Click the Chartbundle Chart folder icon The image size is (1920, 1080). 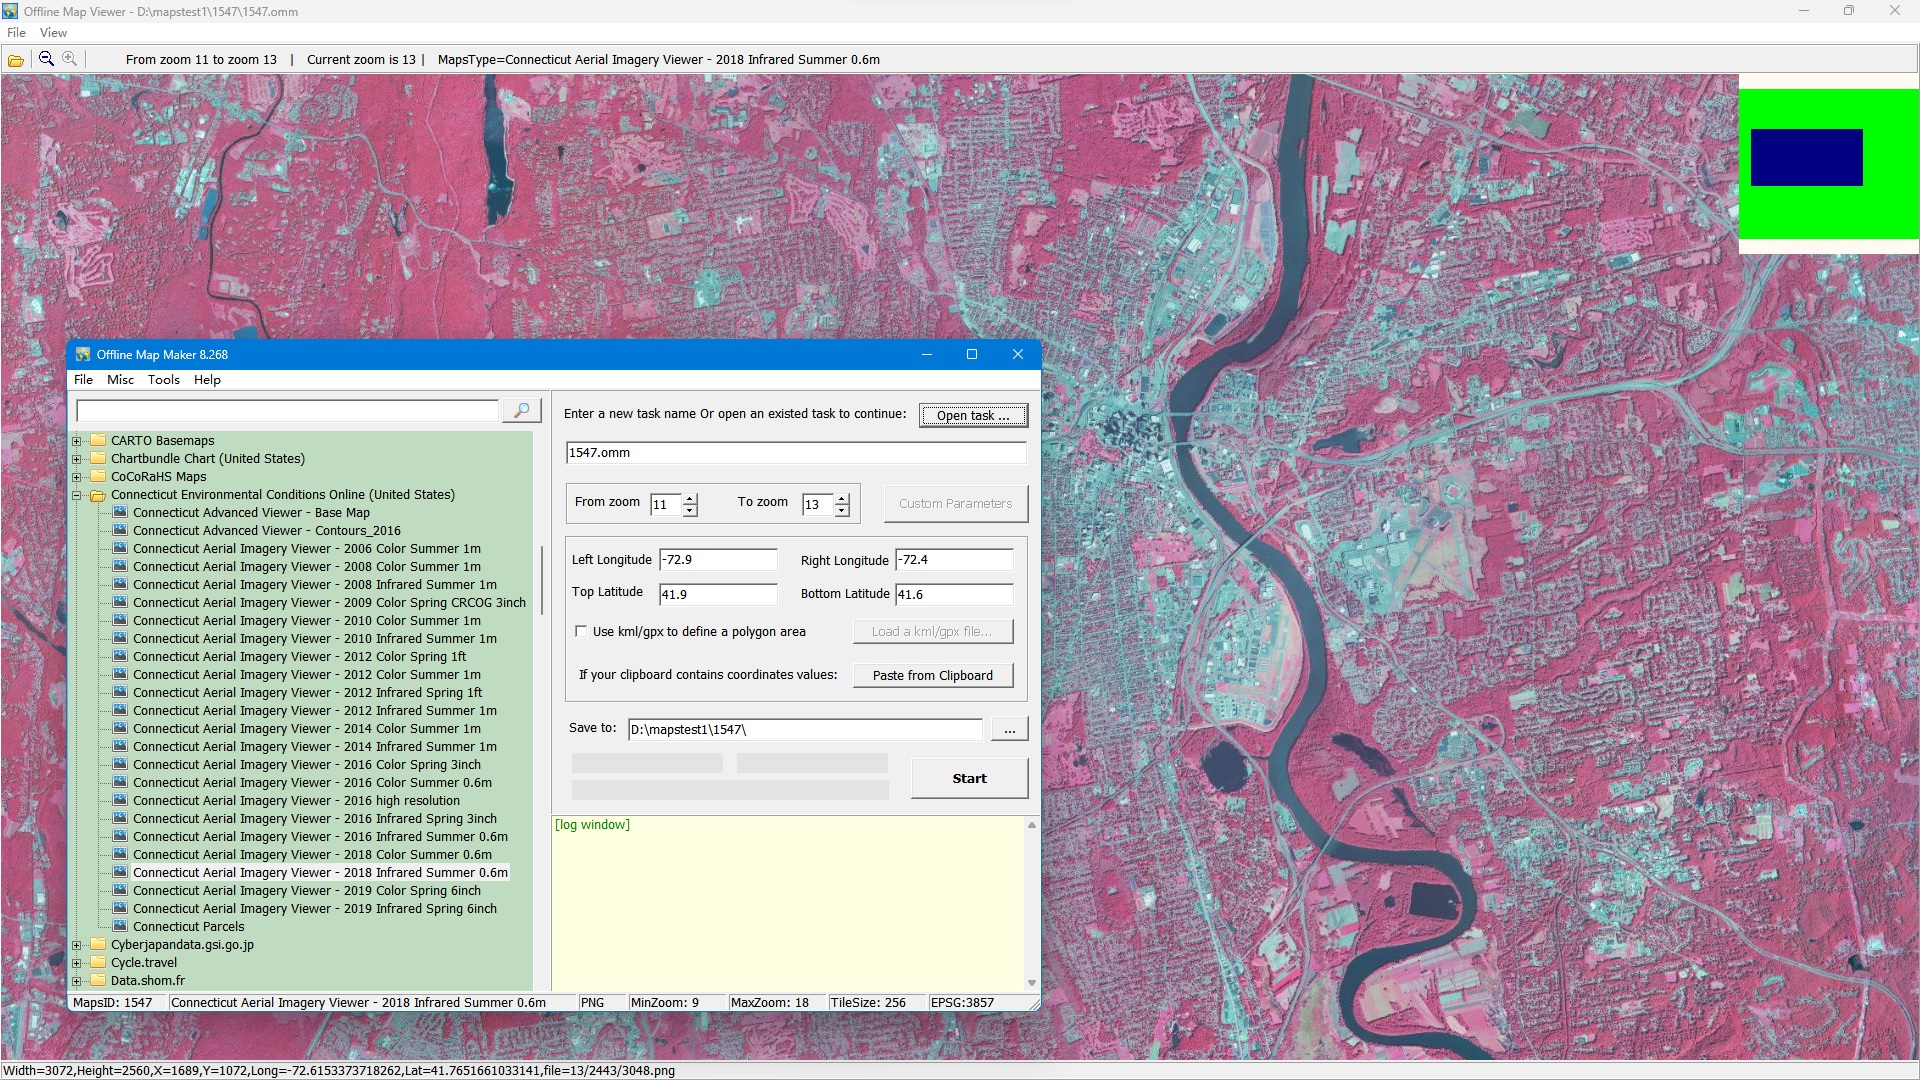pyautogui.click(x=98, y=458)
